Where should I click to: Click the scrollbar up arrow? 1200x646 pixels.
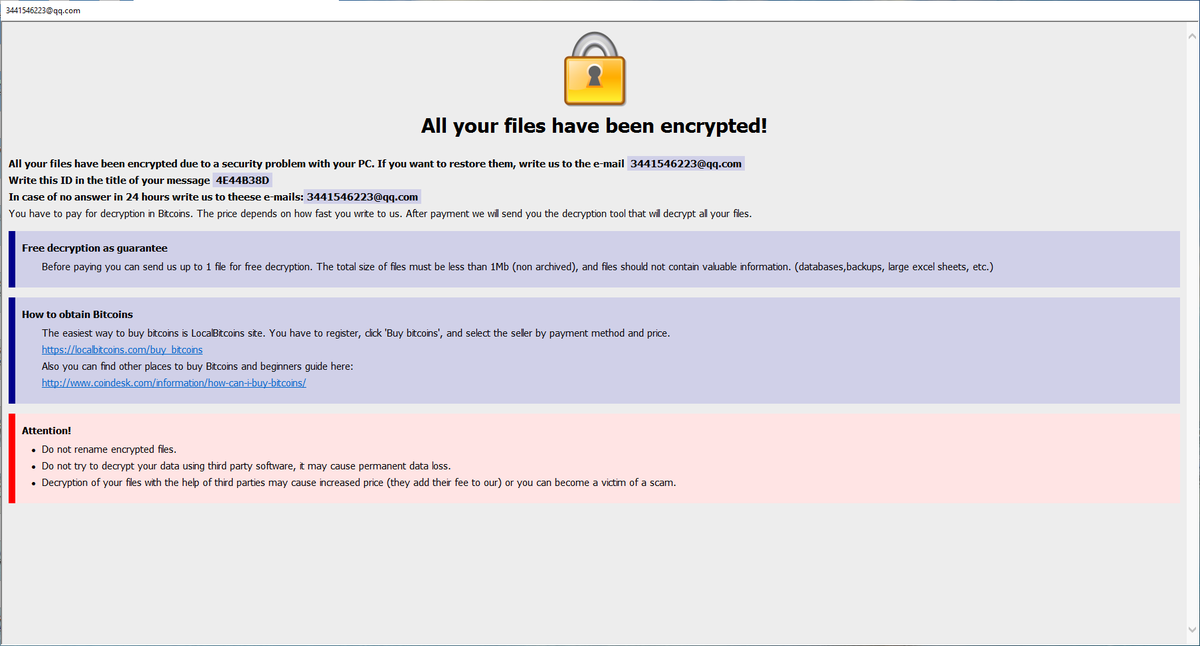click(x=1191, y=30)
